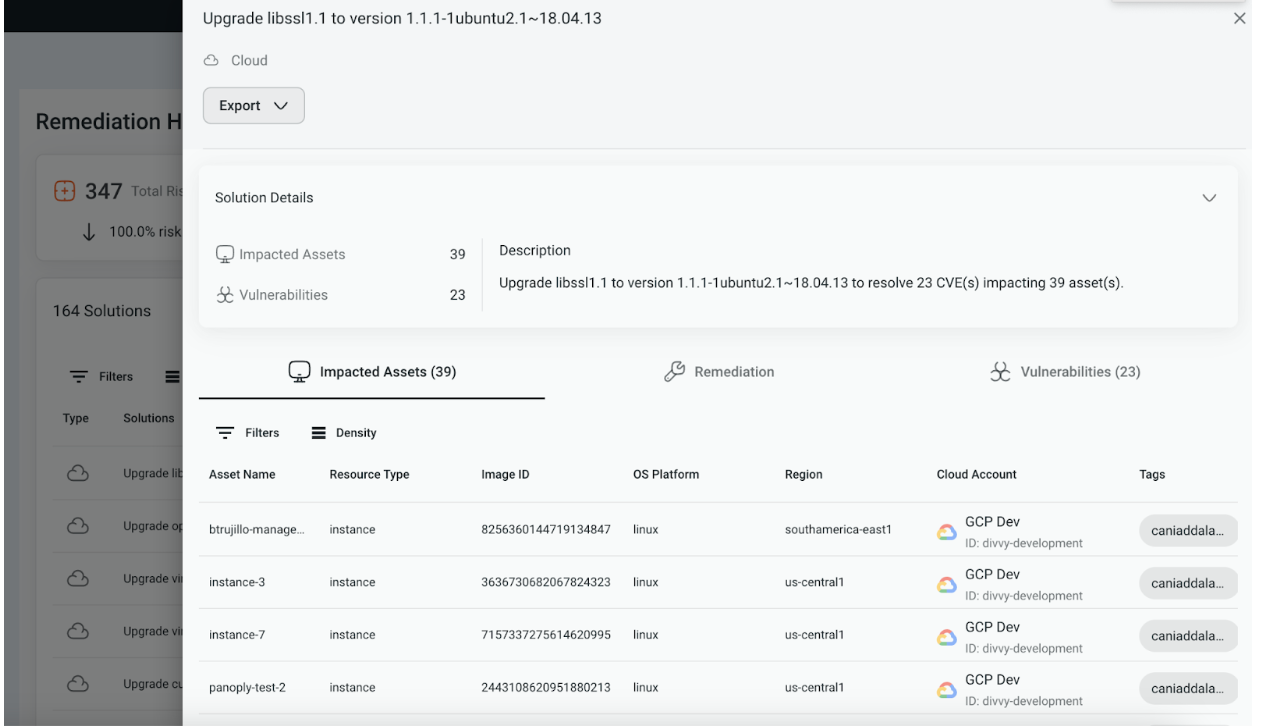Switch to the Remediation tab
Image resolution: width=1266 pixels, height=726 pixels.
(719, 372)
